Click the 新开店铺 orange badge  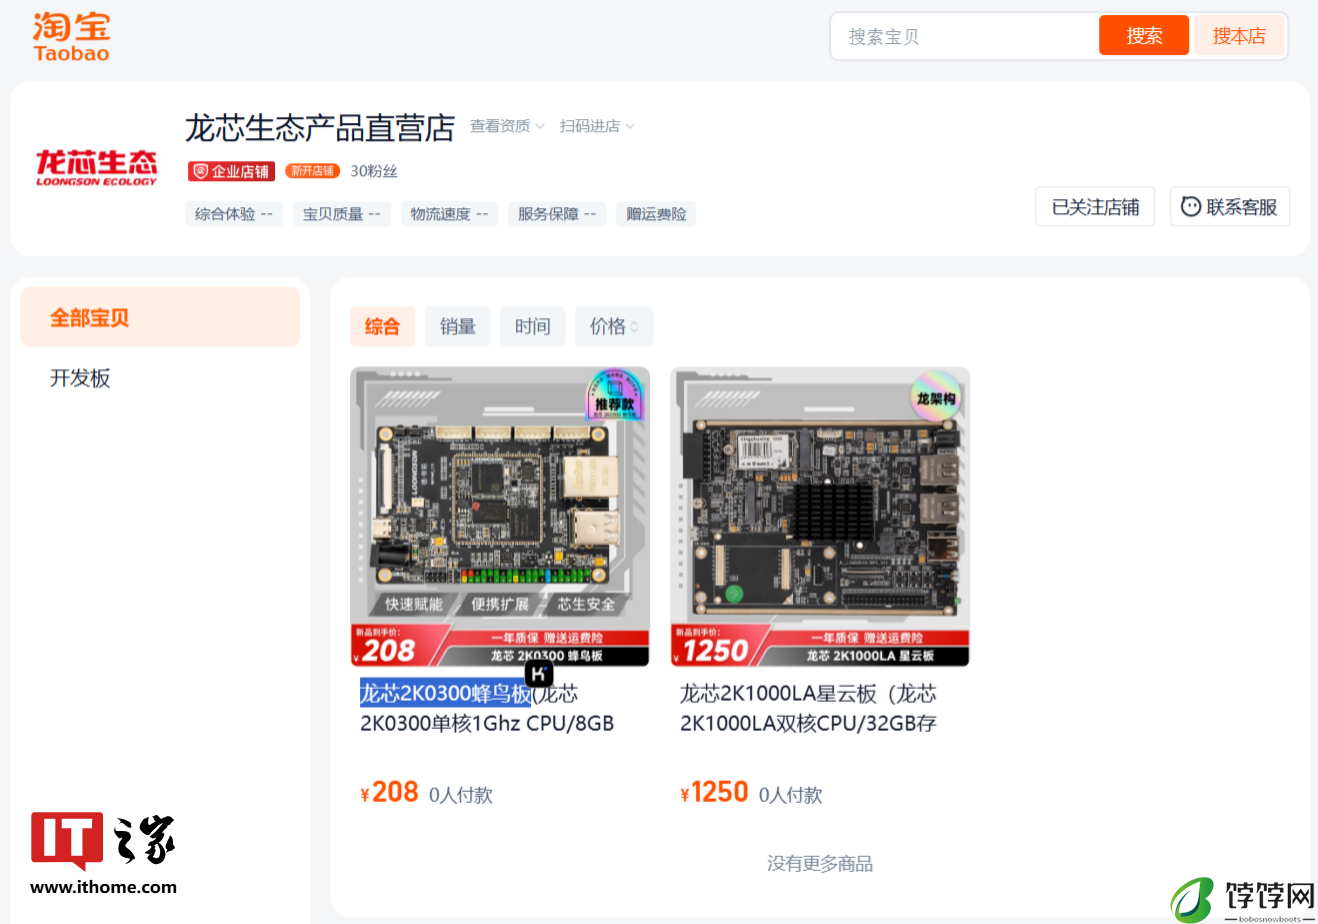coord(312,171)
